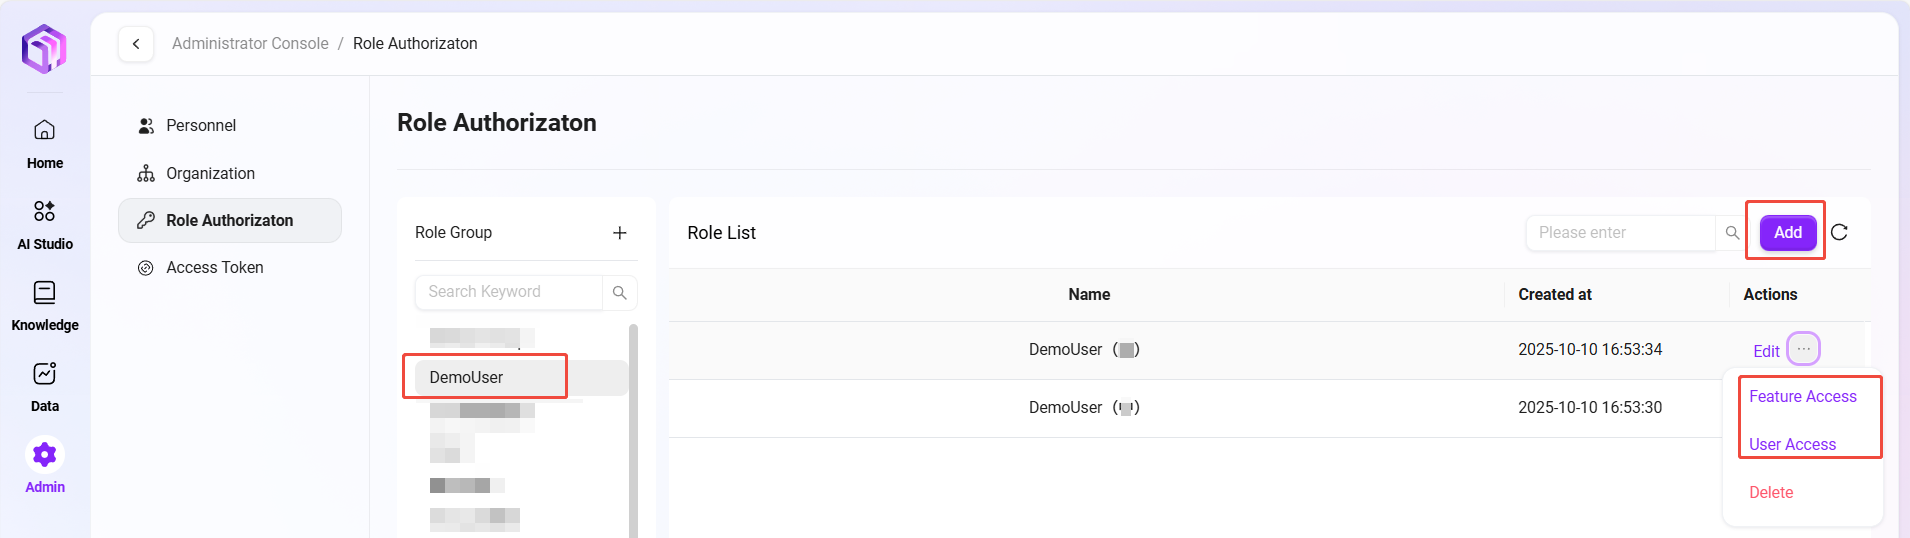
Task: Click the back arrow button
Action: (x=136, y=44)
